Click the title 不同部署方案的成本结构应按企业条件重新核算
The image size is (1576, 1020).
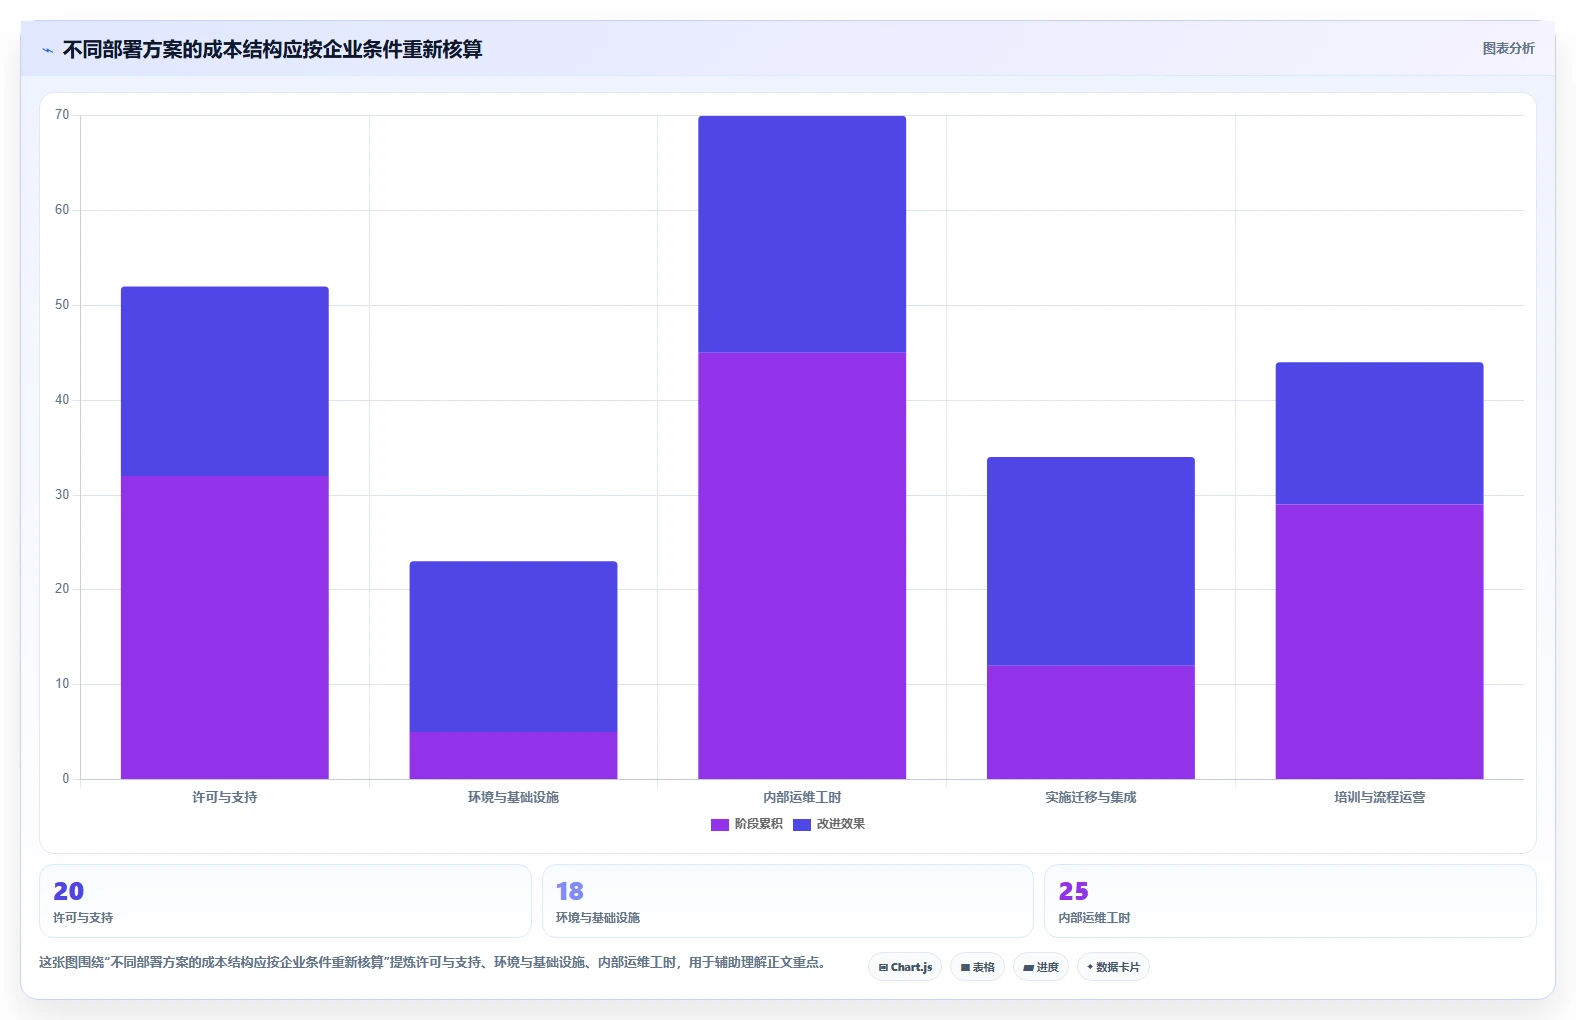(x=273, y=49)
